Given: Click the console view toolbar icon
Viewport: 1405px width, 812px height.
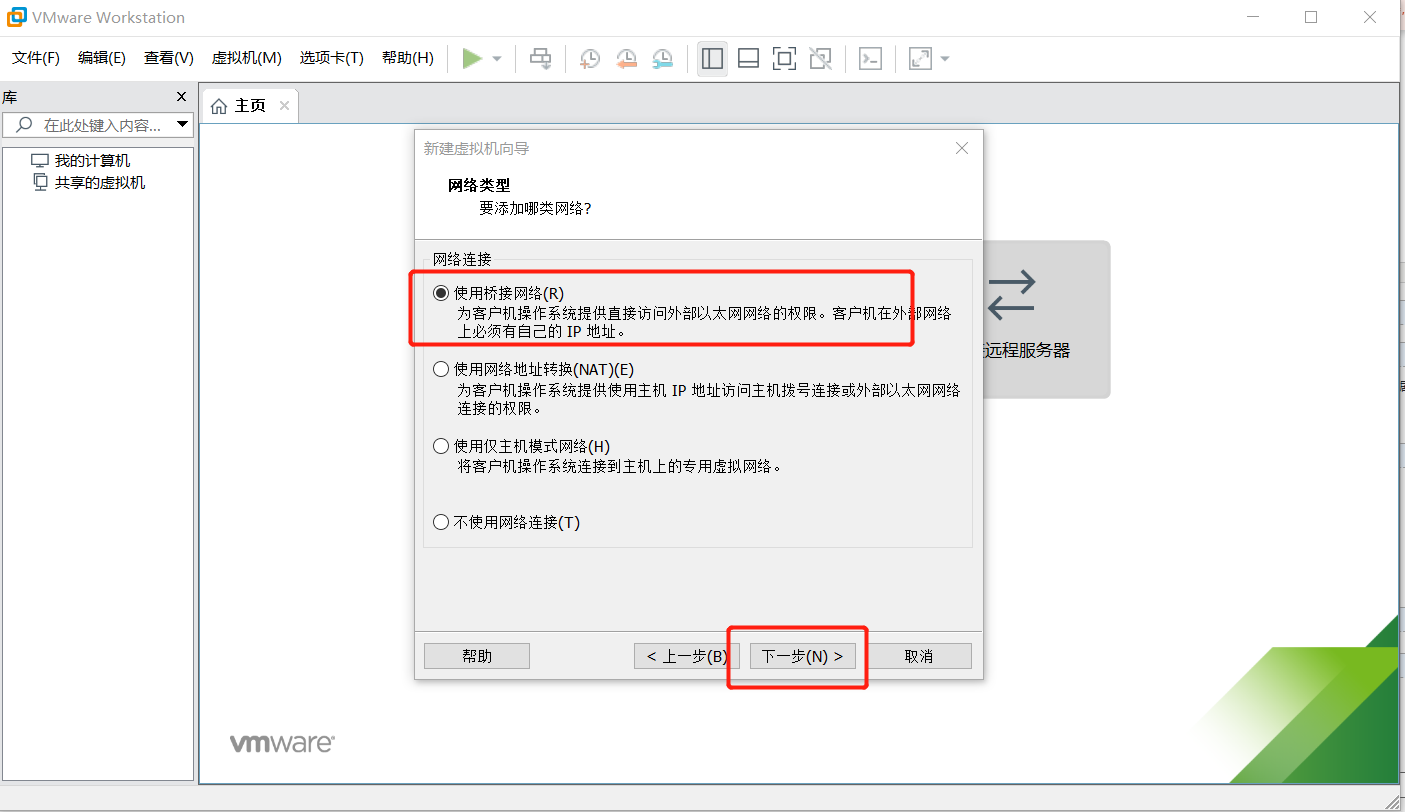Looking at the screenshot, I should (871, 59).
